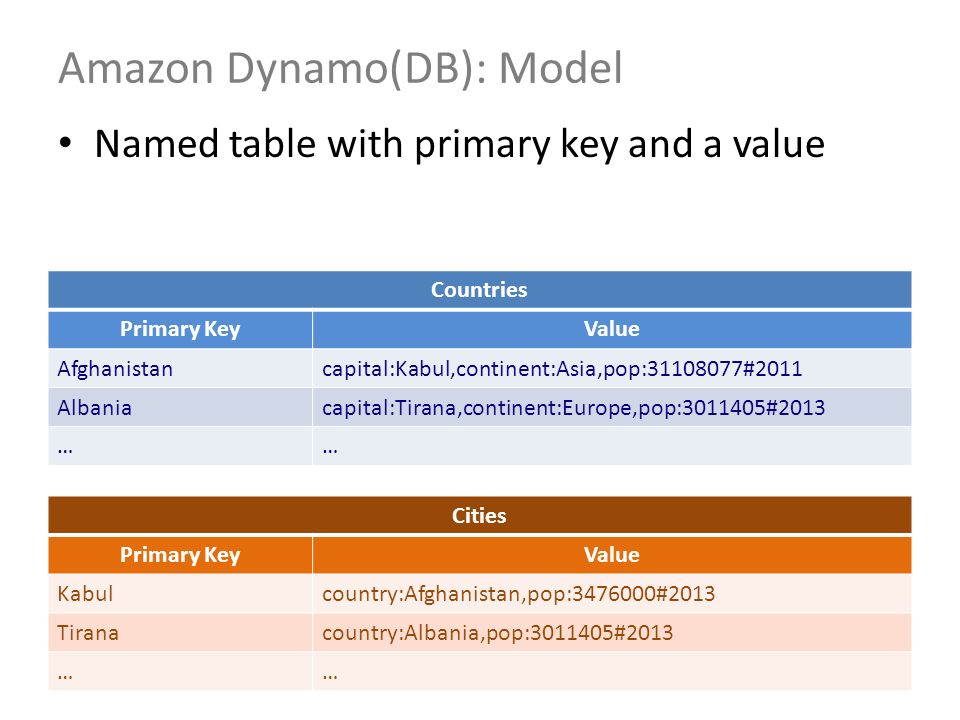The width and height of the screenshot is (960, 720).
Task: Select the Cities Primary Key column header
Action: coord(180,555)
